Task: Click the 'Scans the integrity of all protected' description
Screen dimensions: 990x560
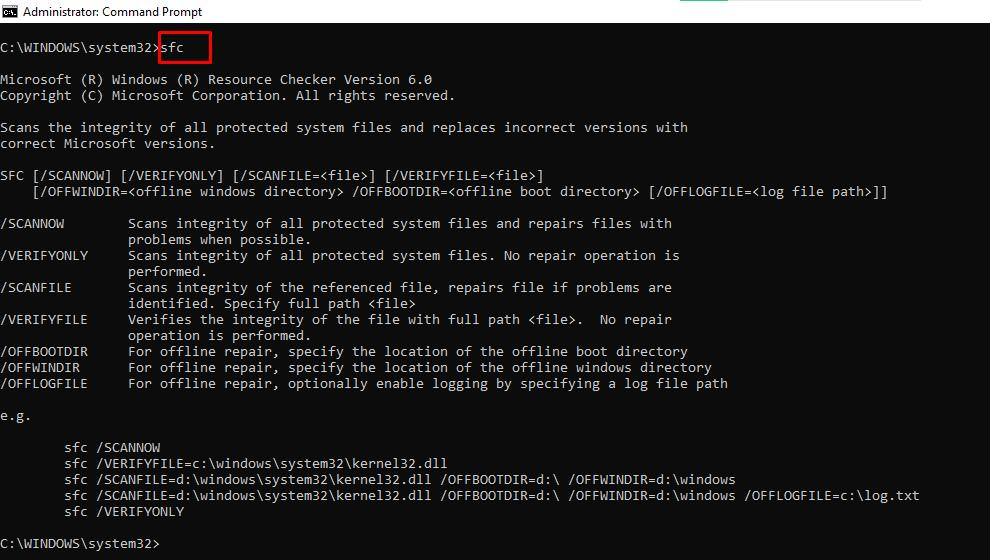Action: point(343,127)
